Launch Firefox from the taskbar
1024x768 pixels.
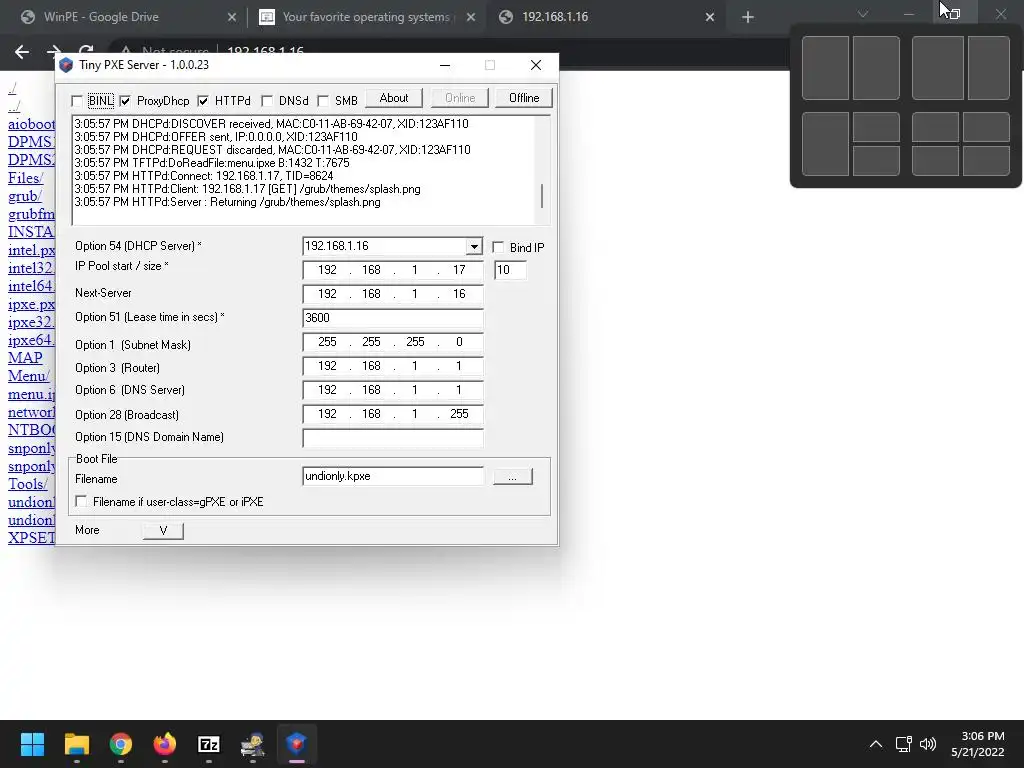pyautogui.click(x=165, y=744)
